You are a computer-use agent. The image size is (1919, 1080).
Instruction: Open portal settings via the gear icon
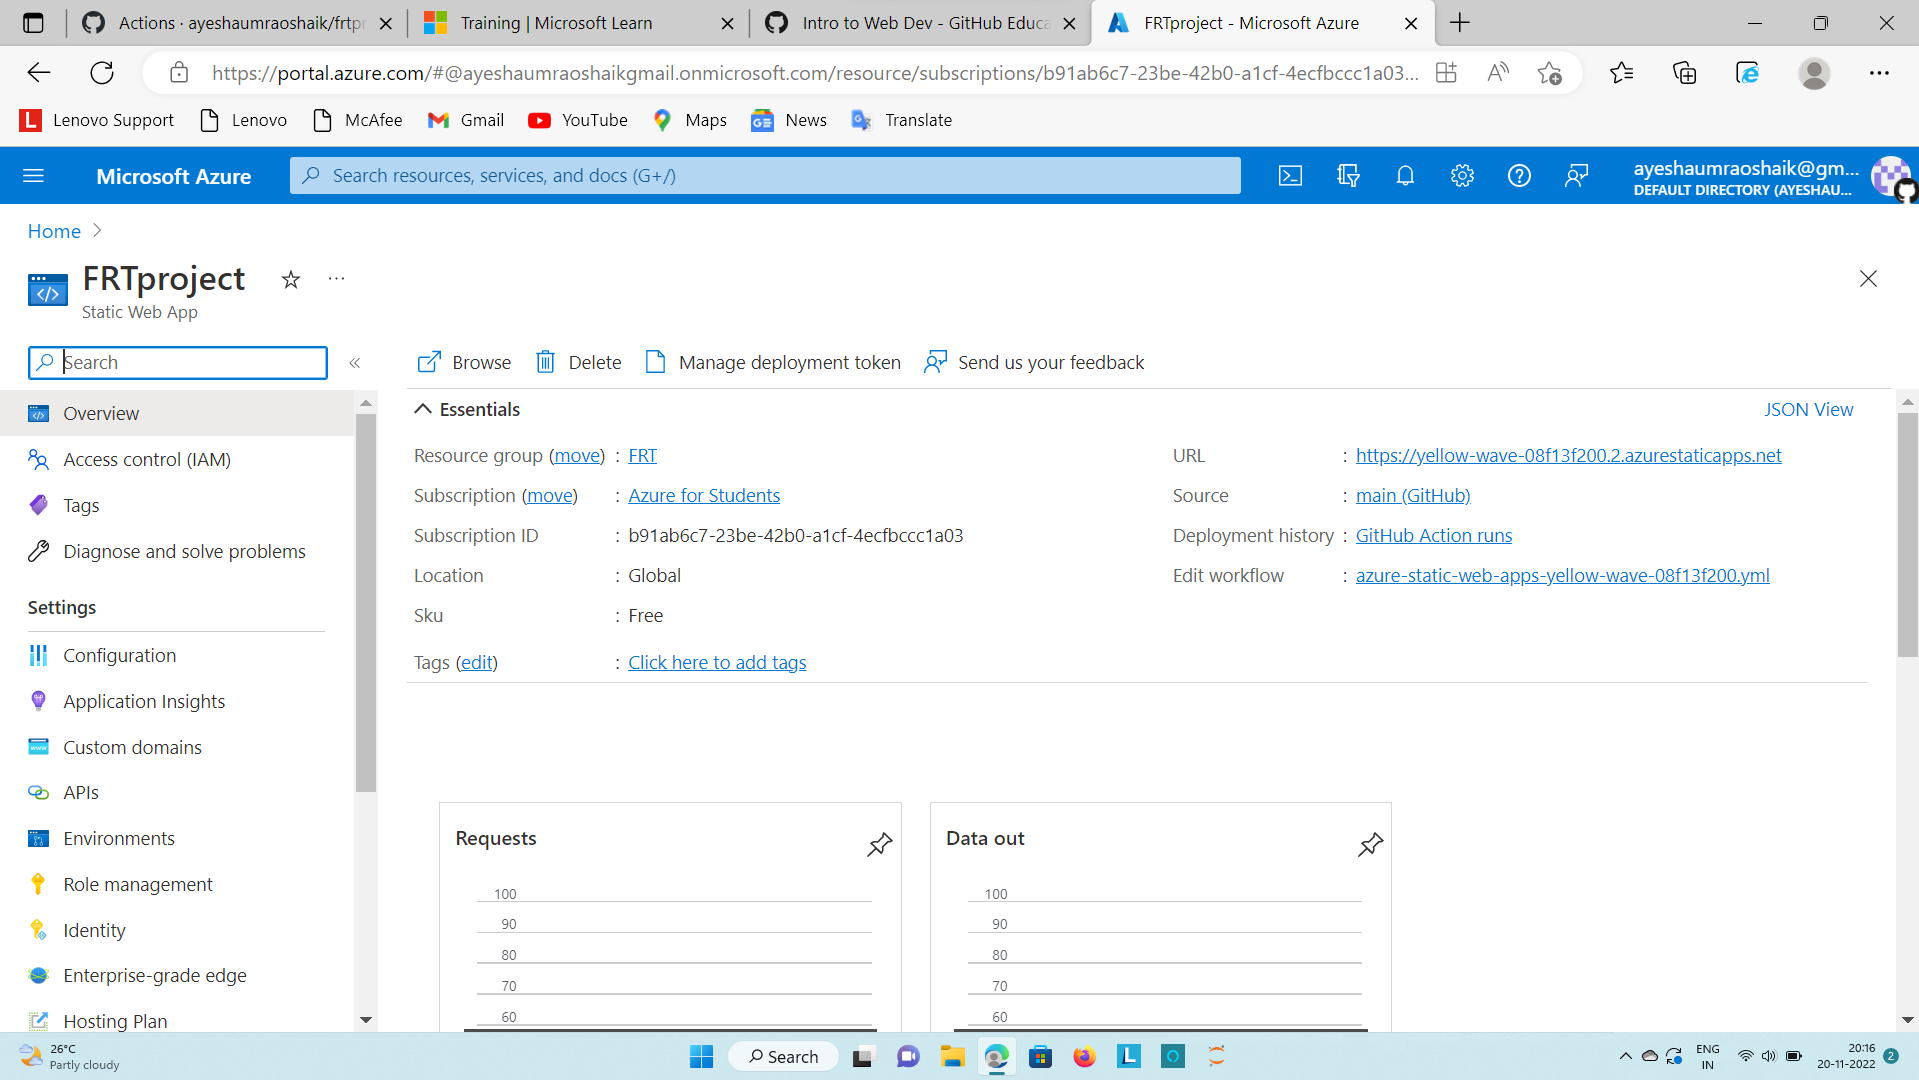tap(1462, 175)
